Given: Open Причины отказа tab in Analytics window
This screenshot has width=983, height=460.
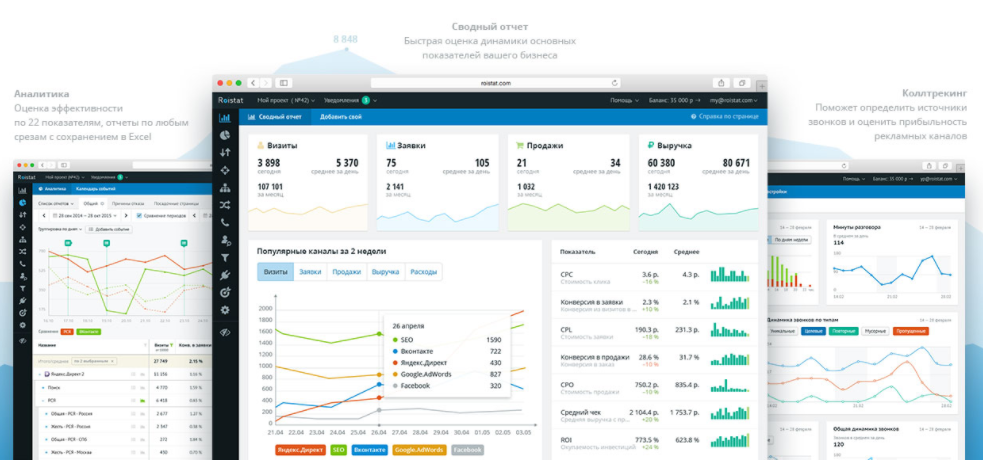Looking at the screenshot, I should click(127, 204).
